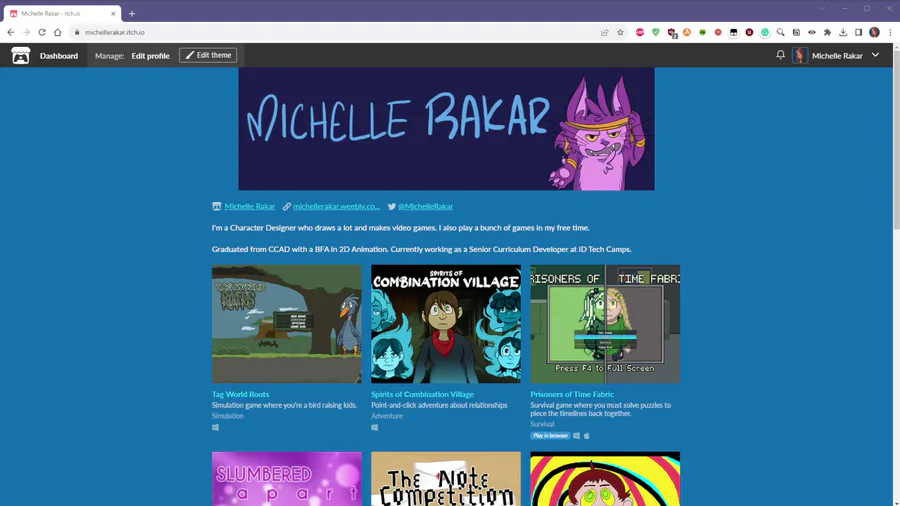Click the Edit theme button
The height and width of the screenshot is (506, 900).
[x=208, y=55]
